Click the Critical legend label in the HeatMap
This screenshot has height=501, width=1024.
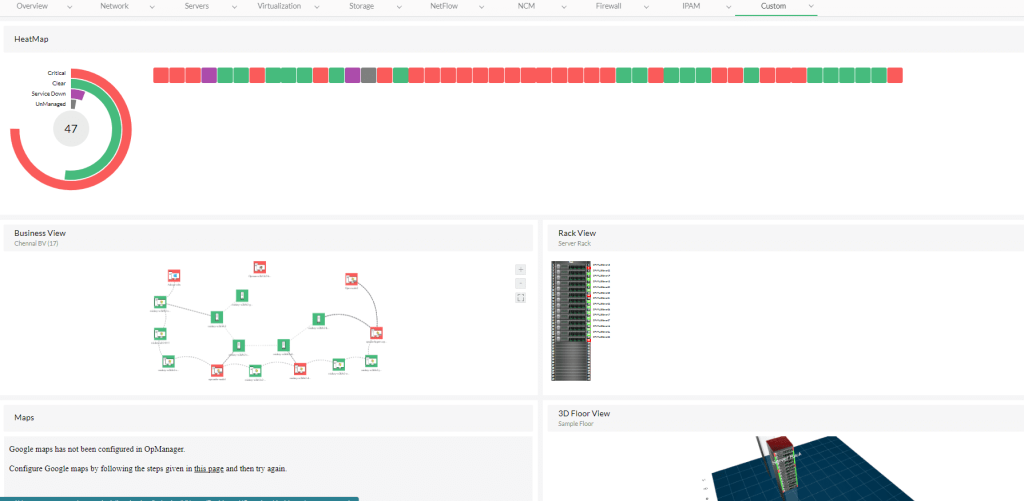tap(56, 73)
